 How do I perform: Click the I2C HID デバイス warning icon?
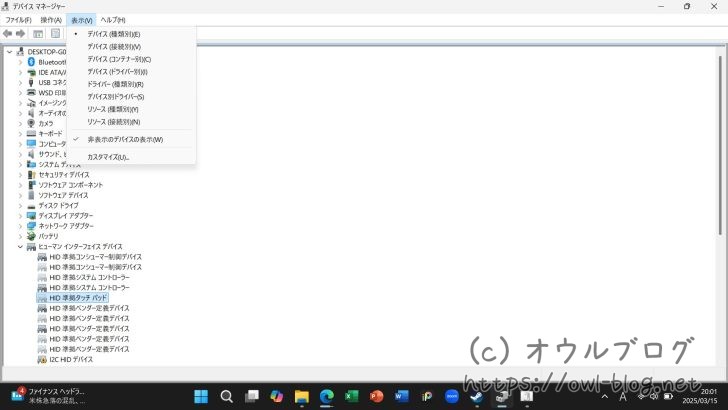coord(42,359)
